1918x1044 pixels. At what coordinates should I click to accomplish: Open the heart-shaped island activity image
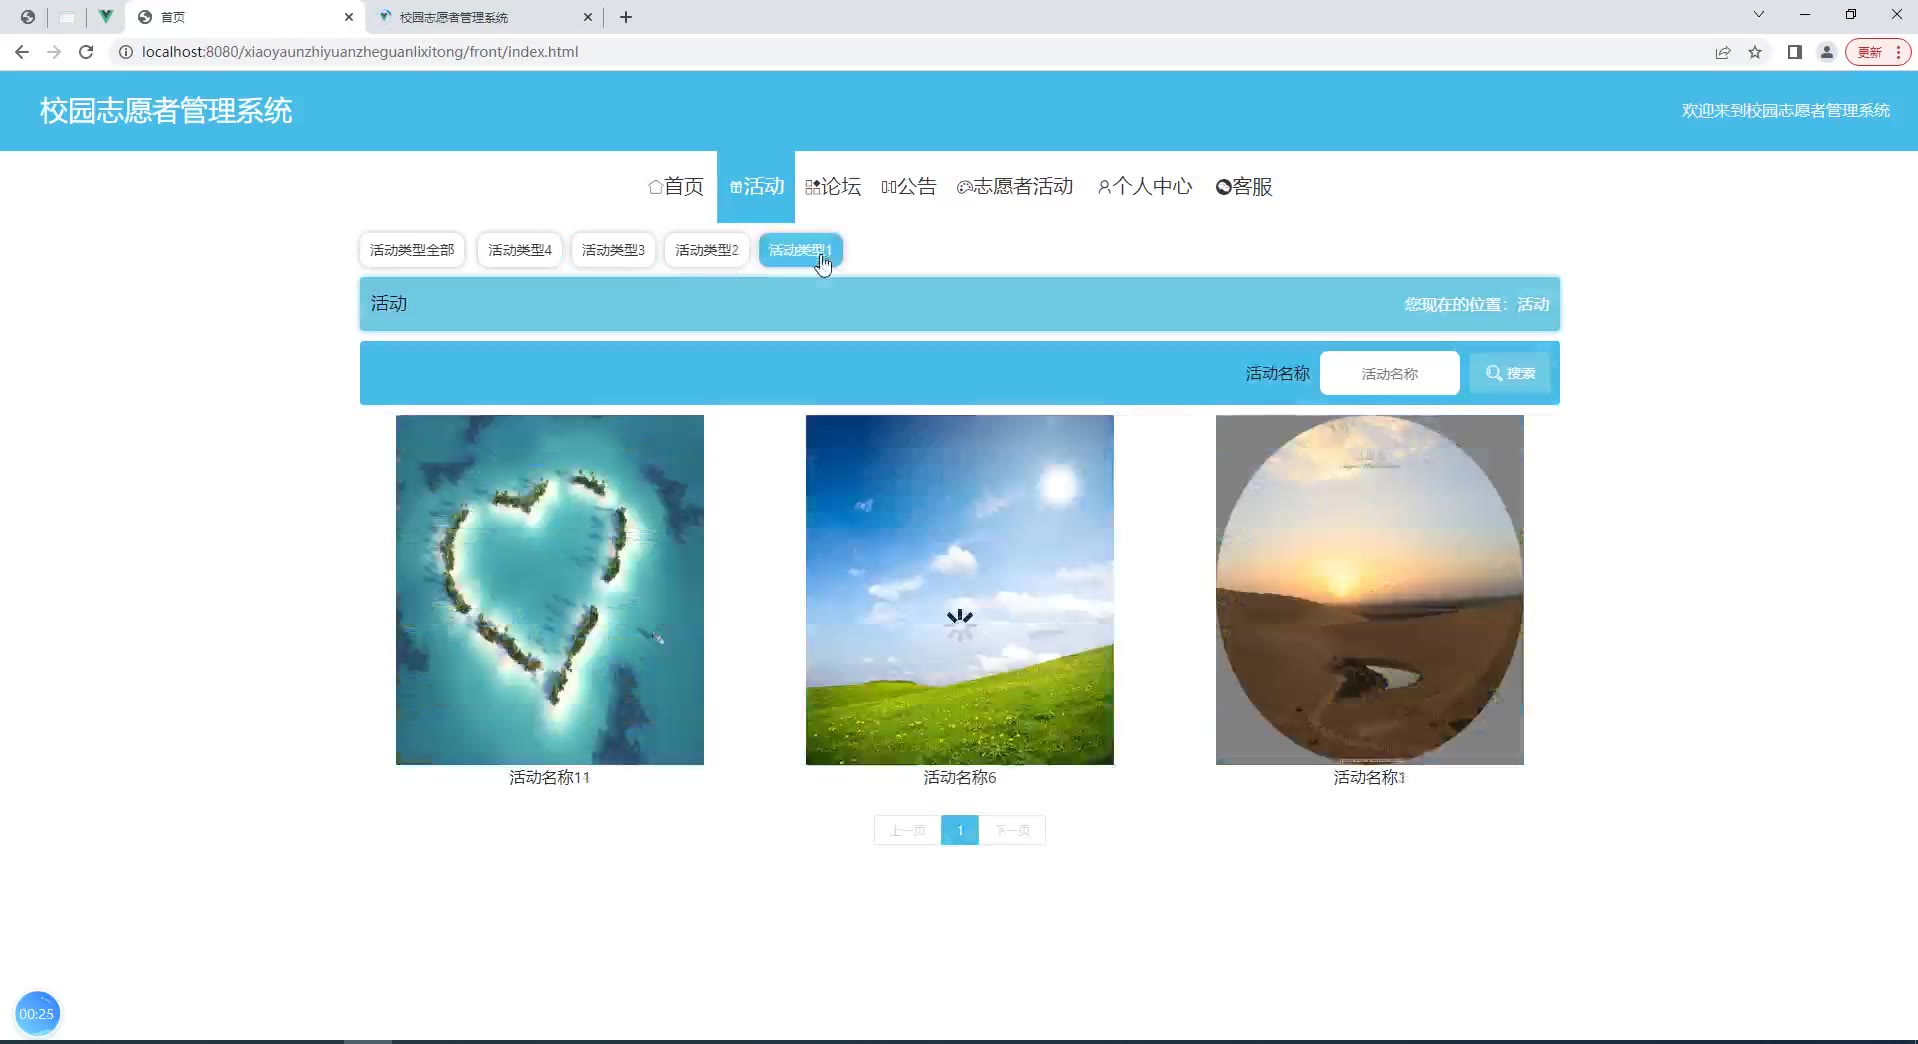(550, 590)
